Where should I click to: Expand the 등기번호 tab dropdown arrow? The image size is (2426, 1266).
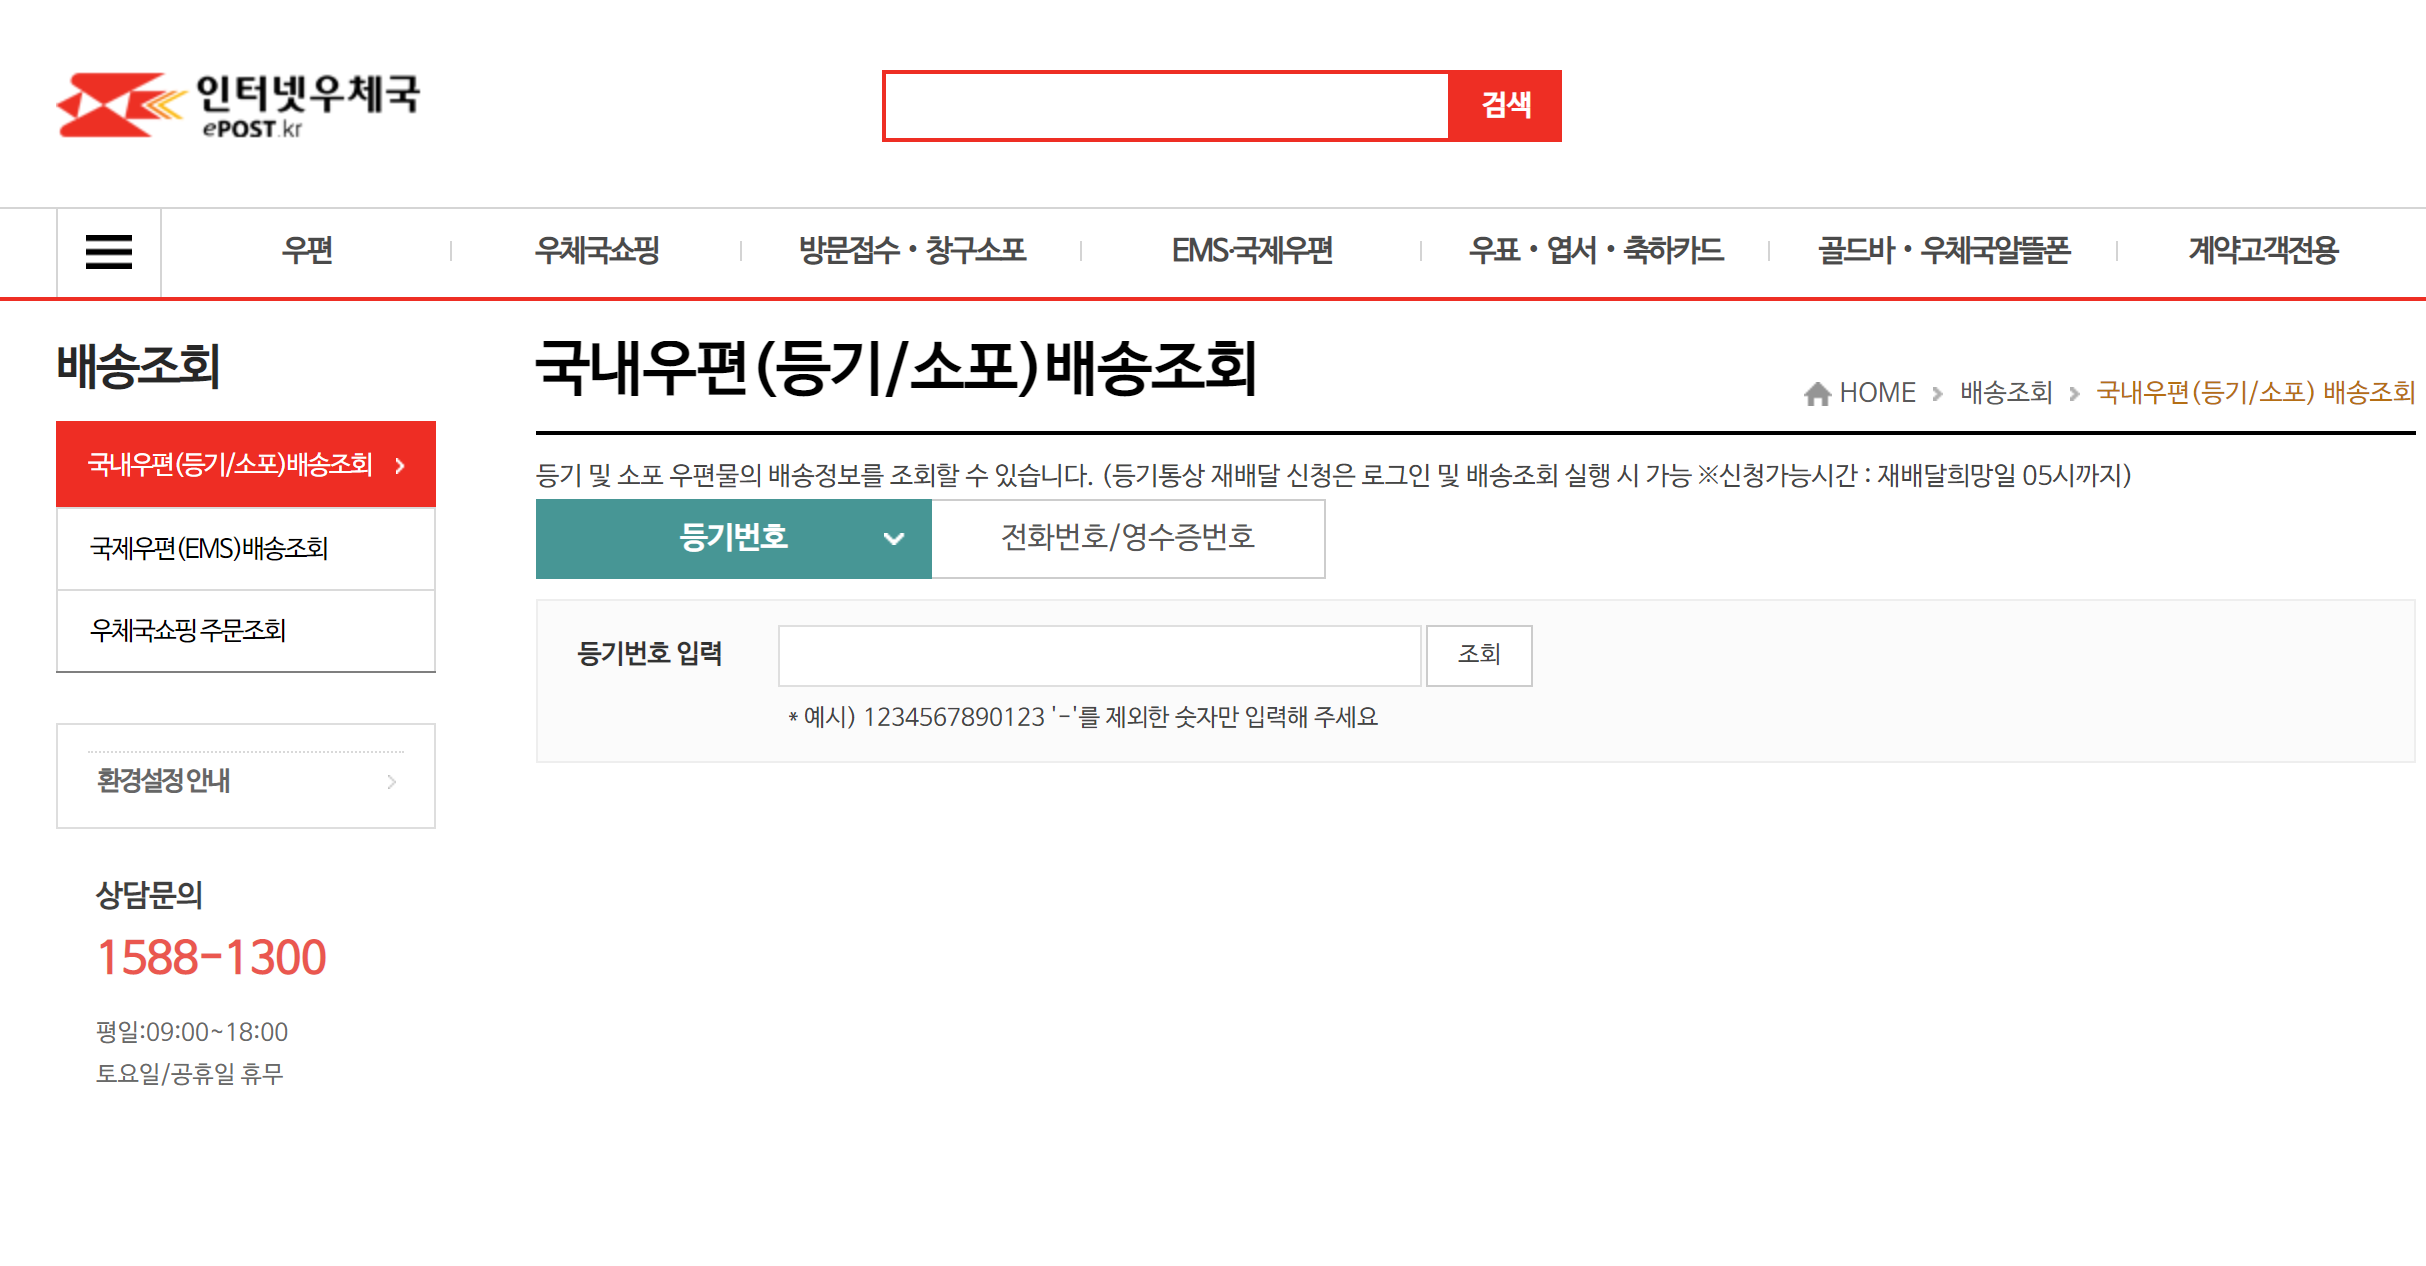click(894, 539)
